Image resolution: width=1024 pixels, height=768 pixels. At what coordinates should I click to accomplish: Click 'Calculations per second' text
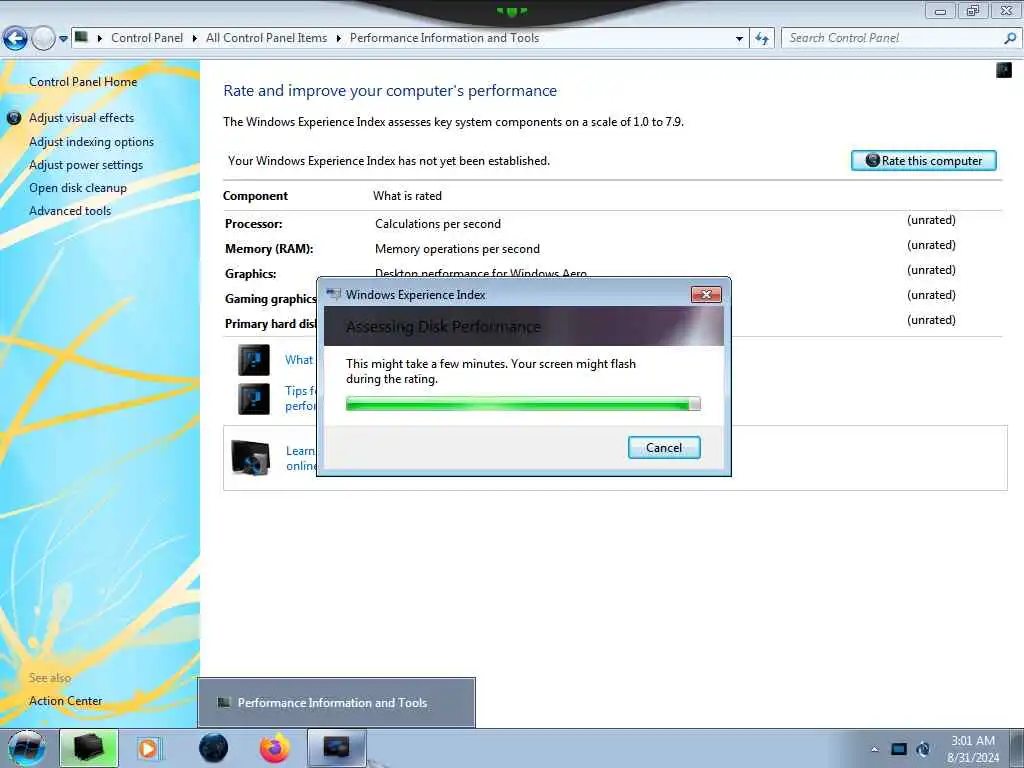438,224
